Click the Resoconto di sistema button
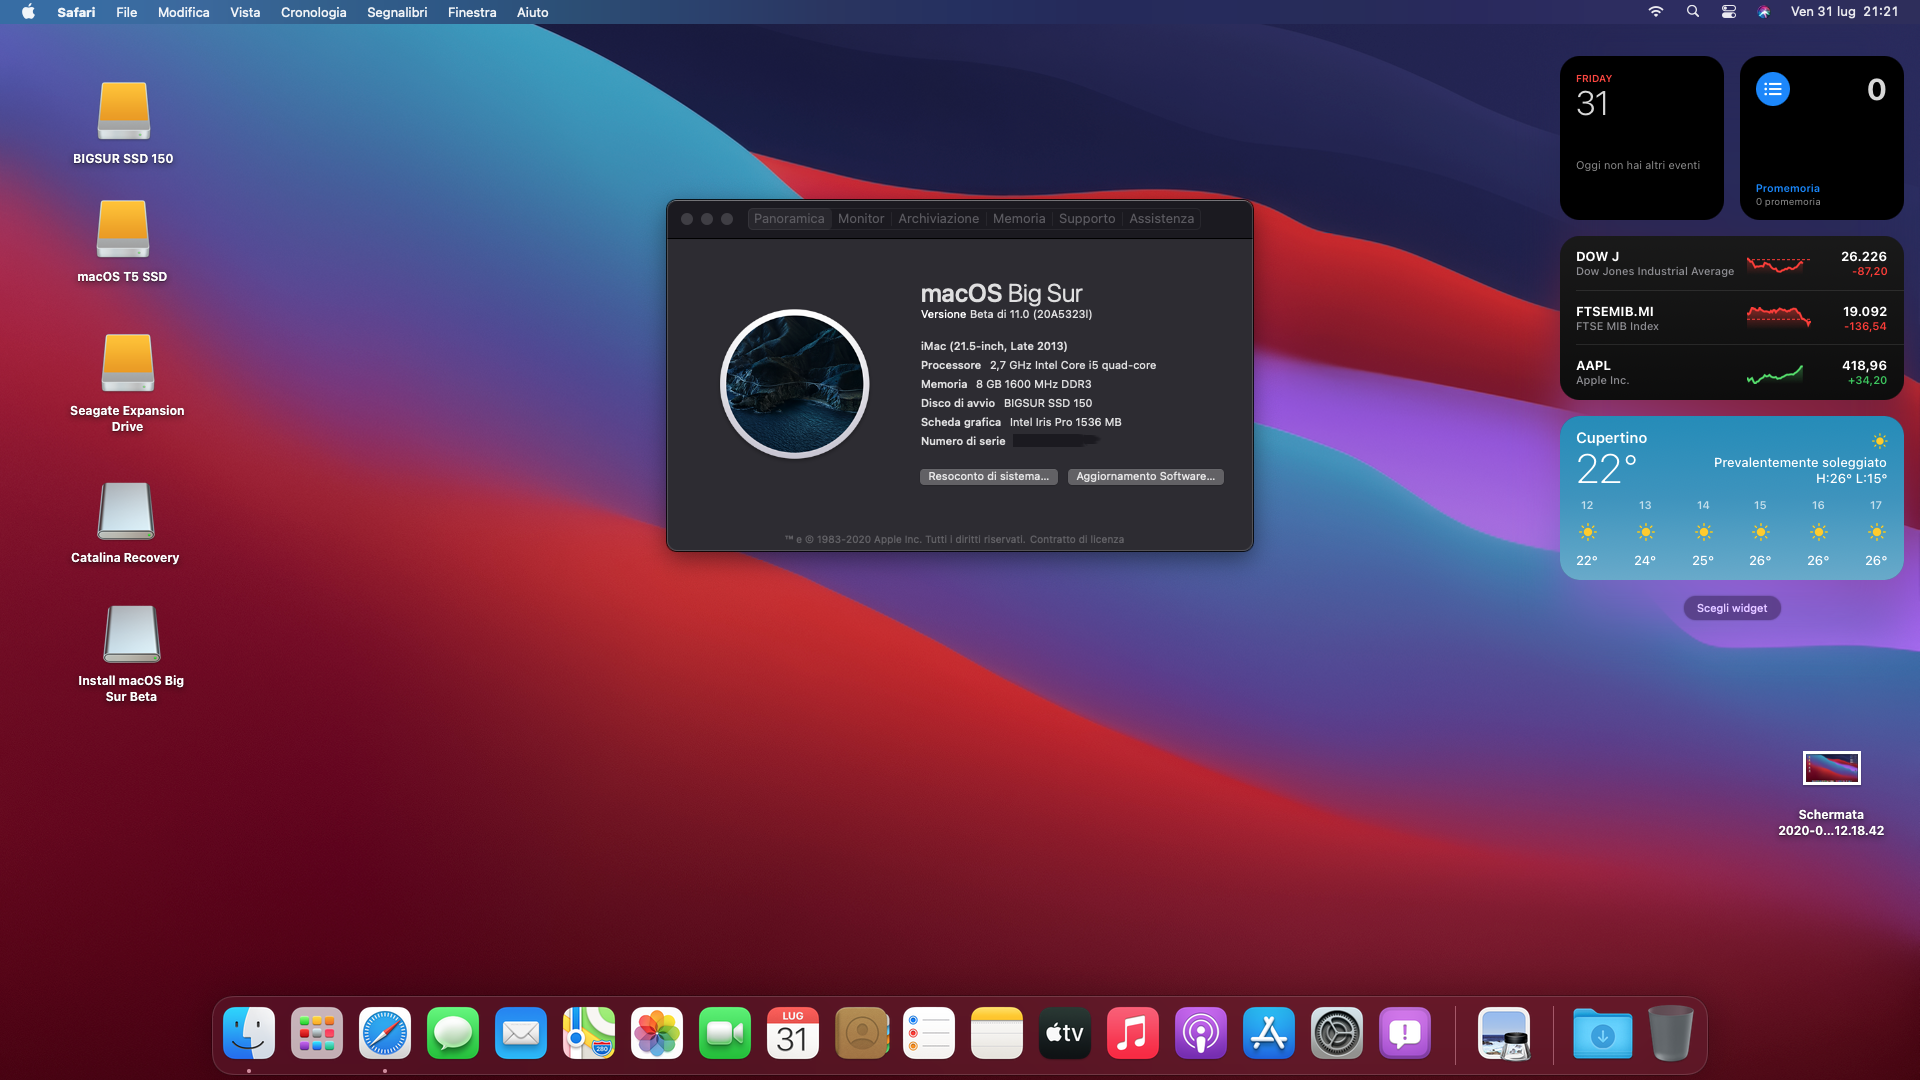1920x1080 pixels. pos(988,476)
